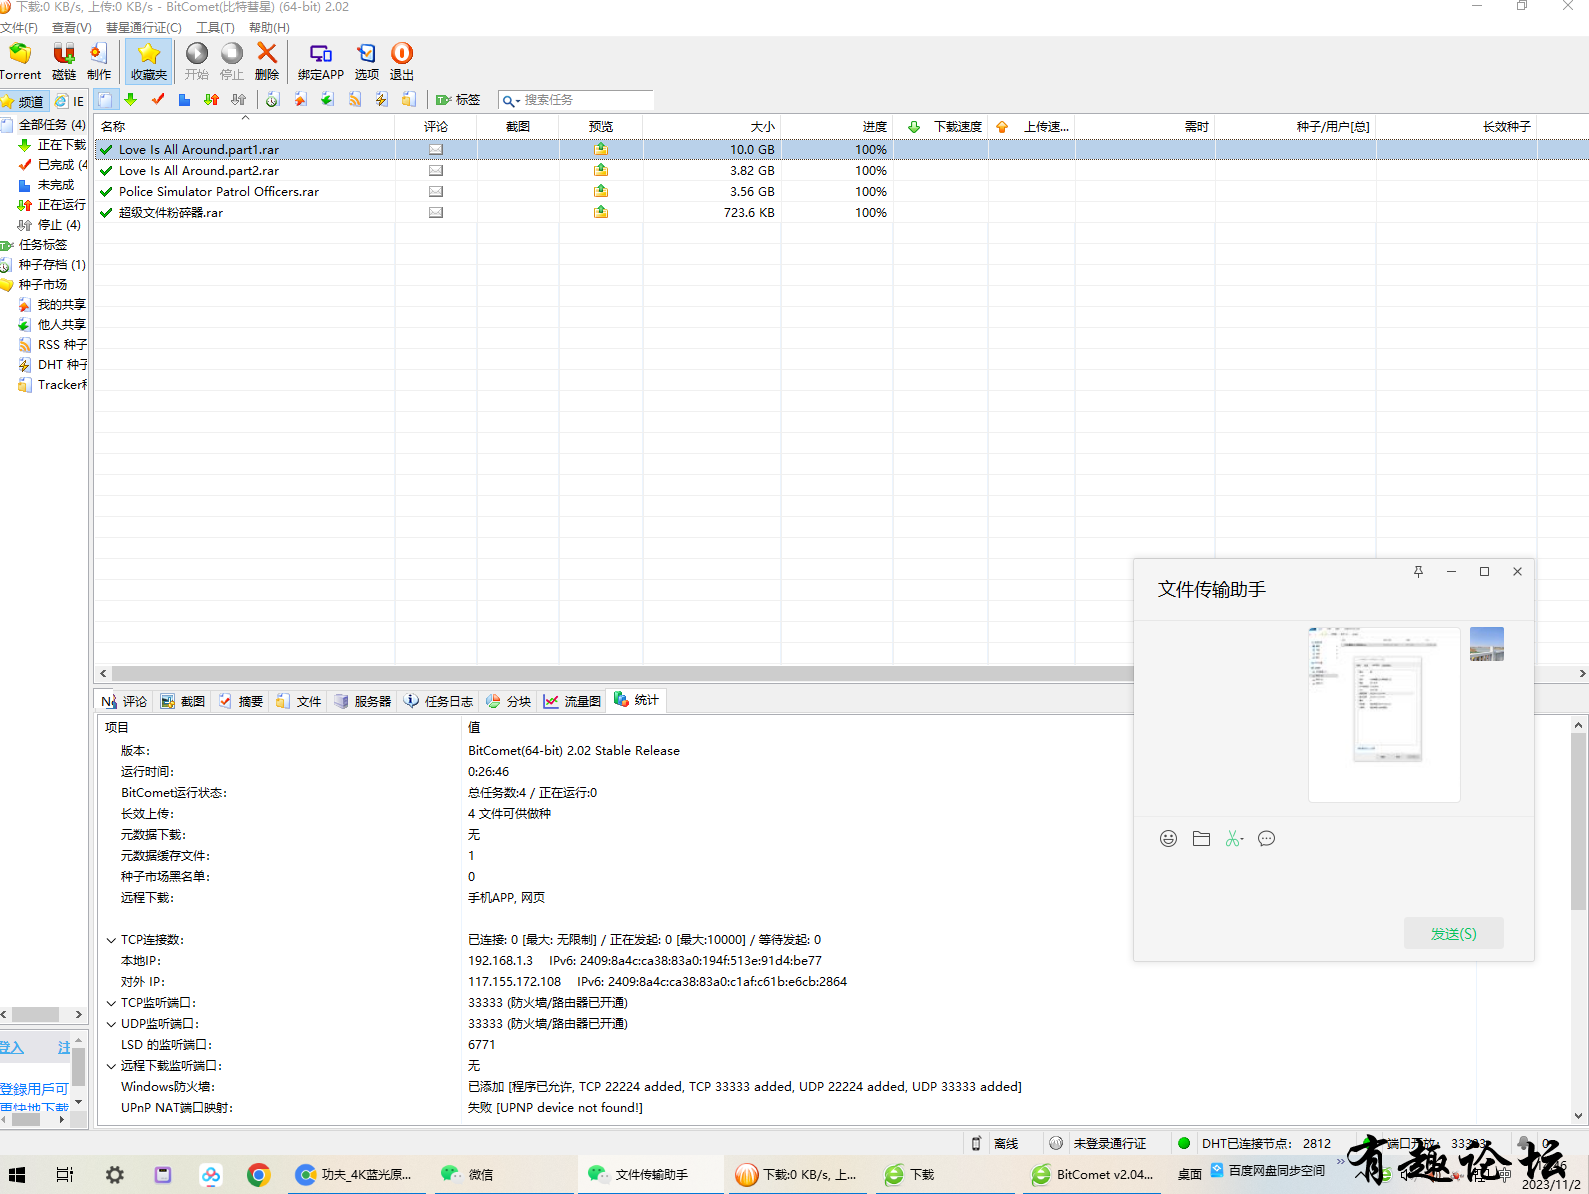Collapse the 远程下载监听端口 row

point(111,1066)
